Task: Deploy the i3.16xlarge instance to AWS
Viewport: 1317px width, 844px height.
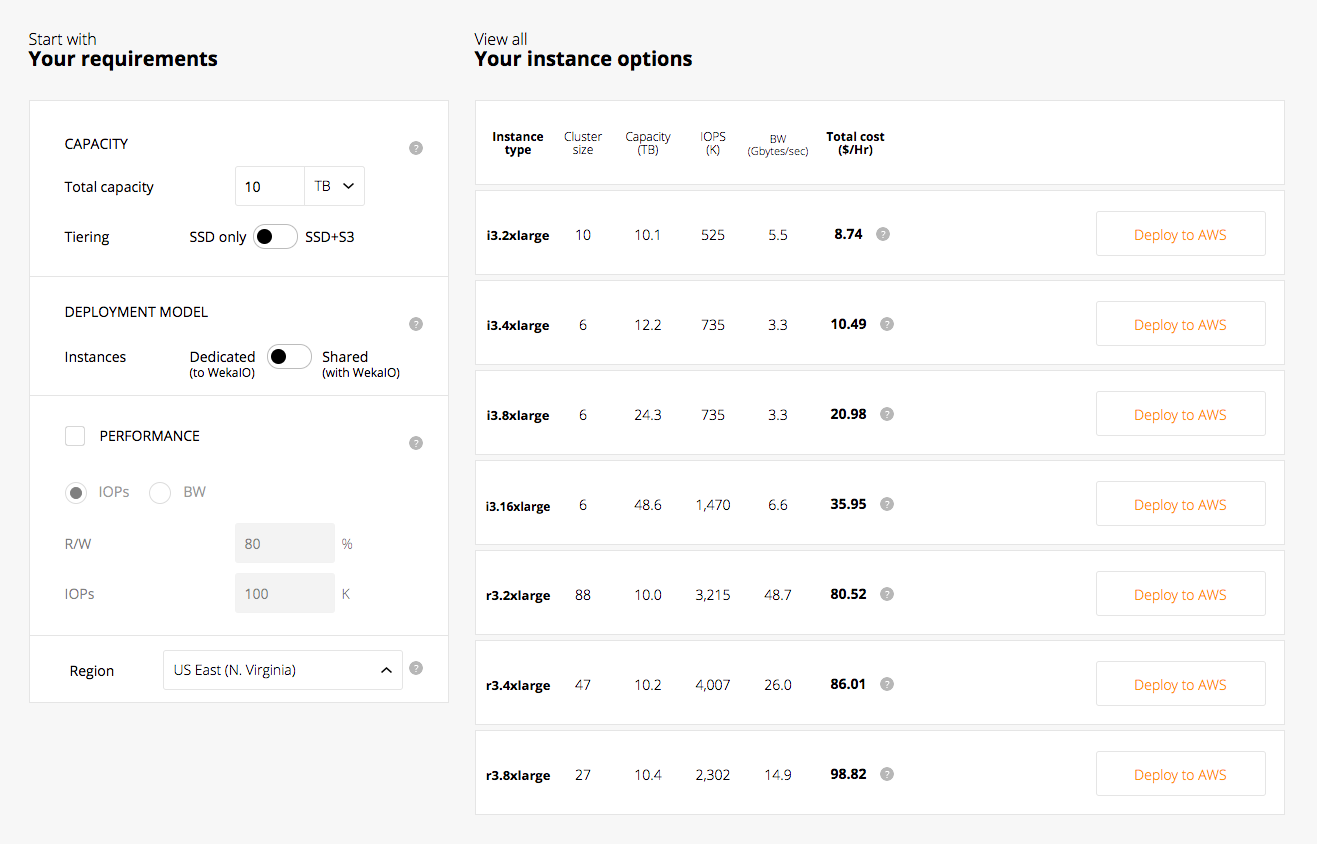Action: [x=1180, y=504]
